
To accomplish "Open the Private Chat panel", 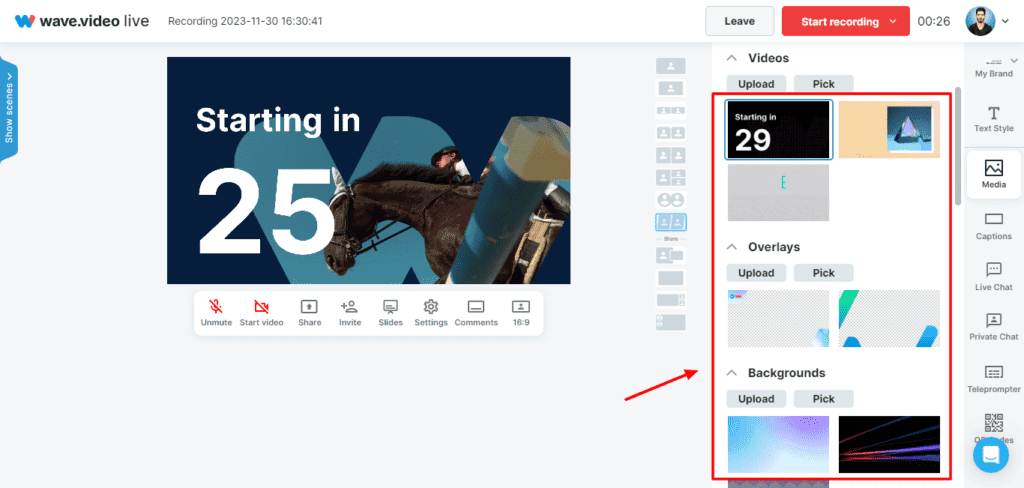I will pos(993,327).
